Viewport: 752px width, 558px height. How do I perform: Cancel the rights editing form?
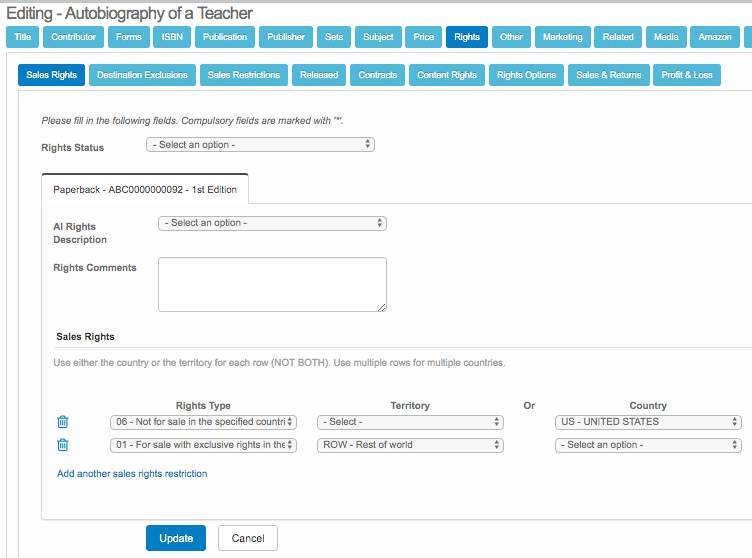[248, 538]
